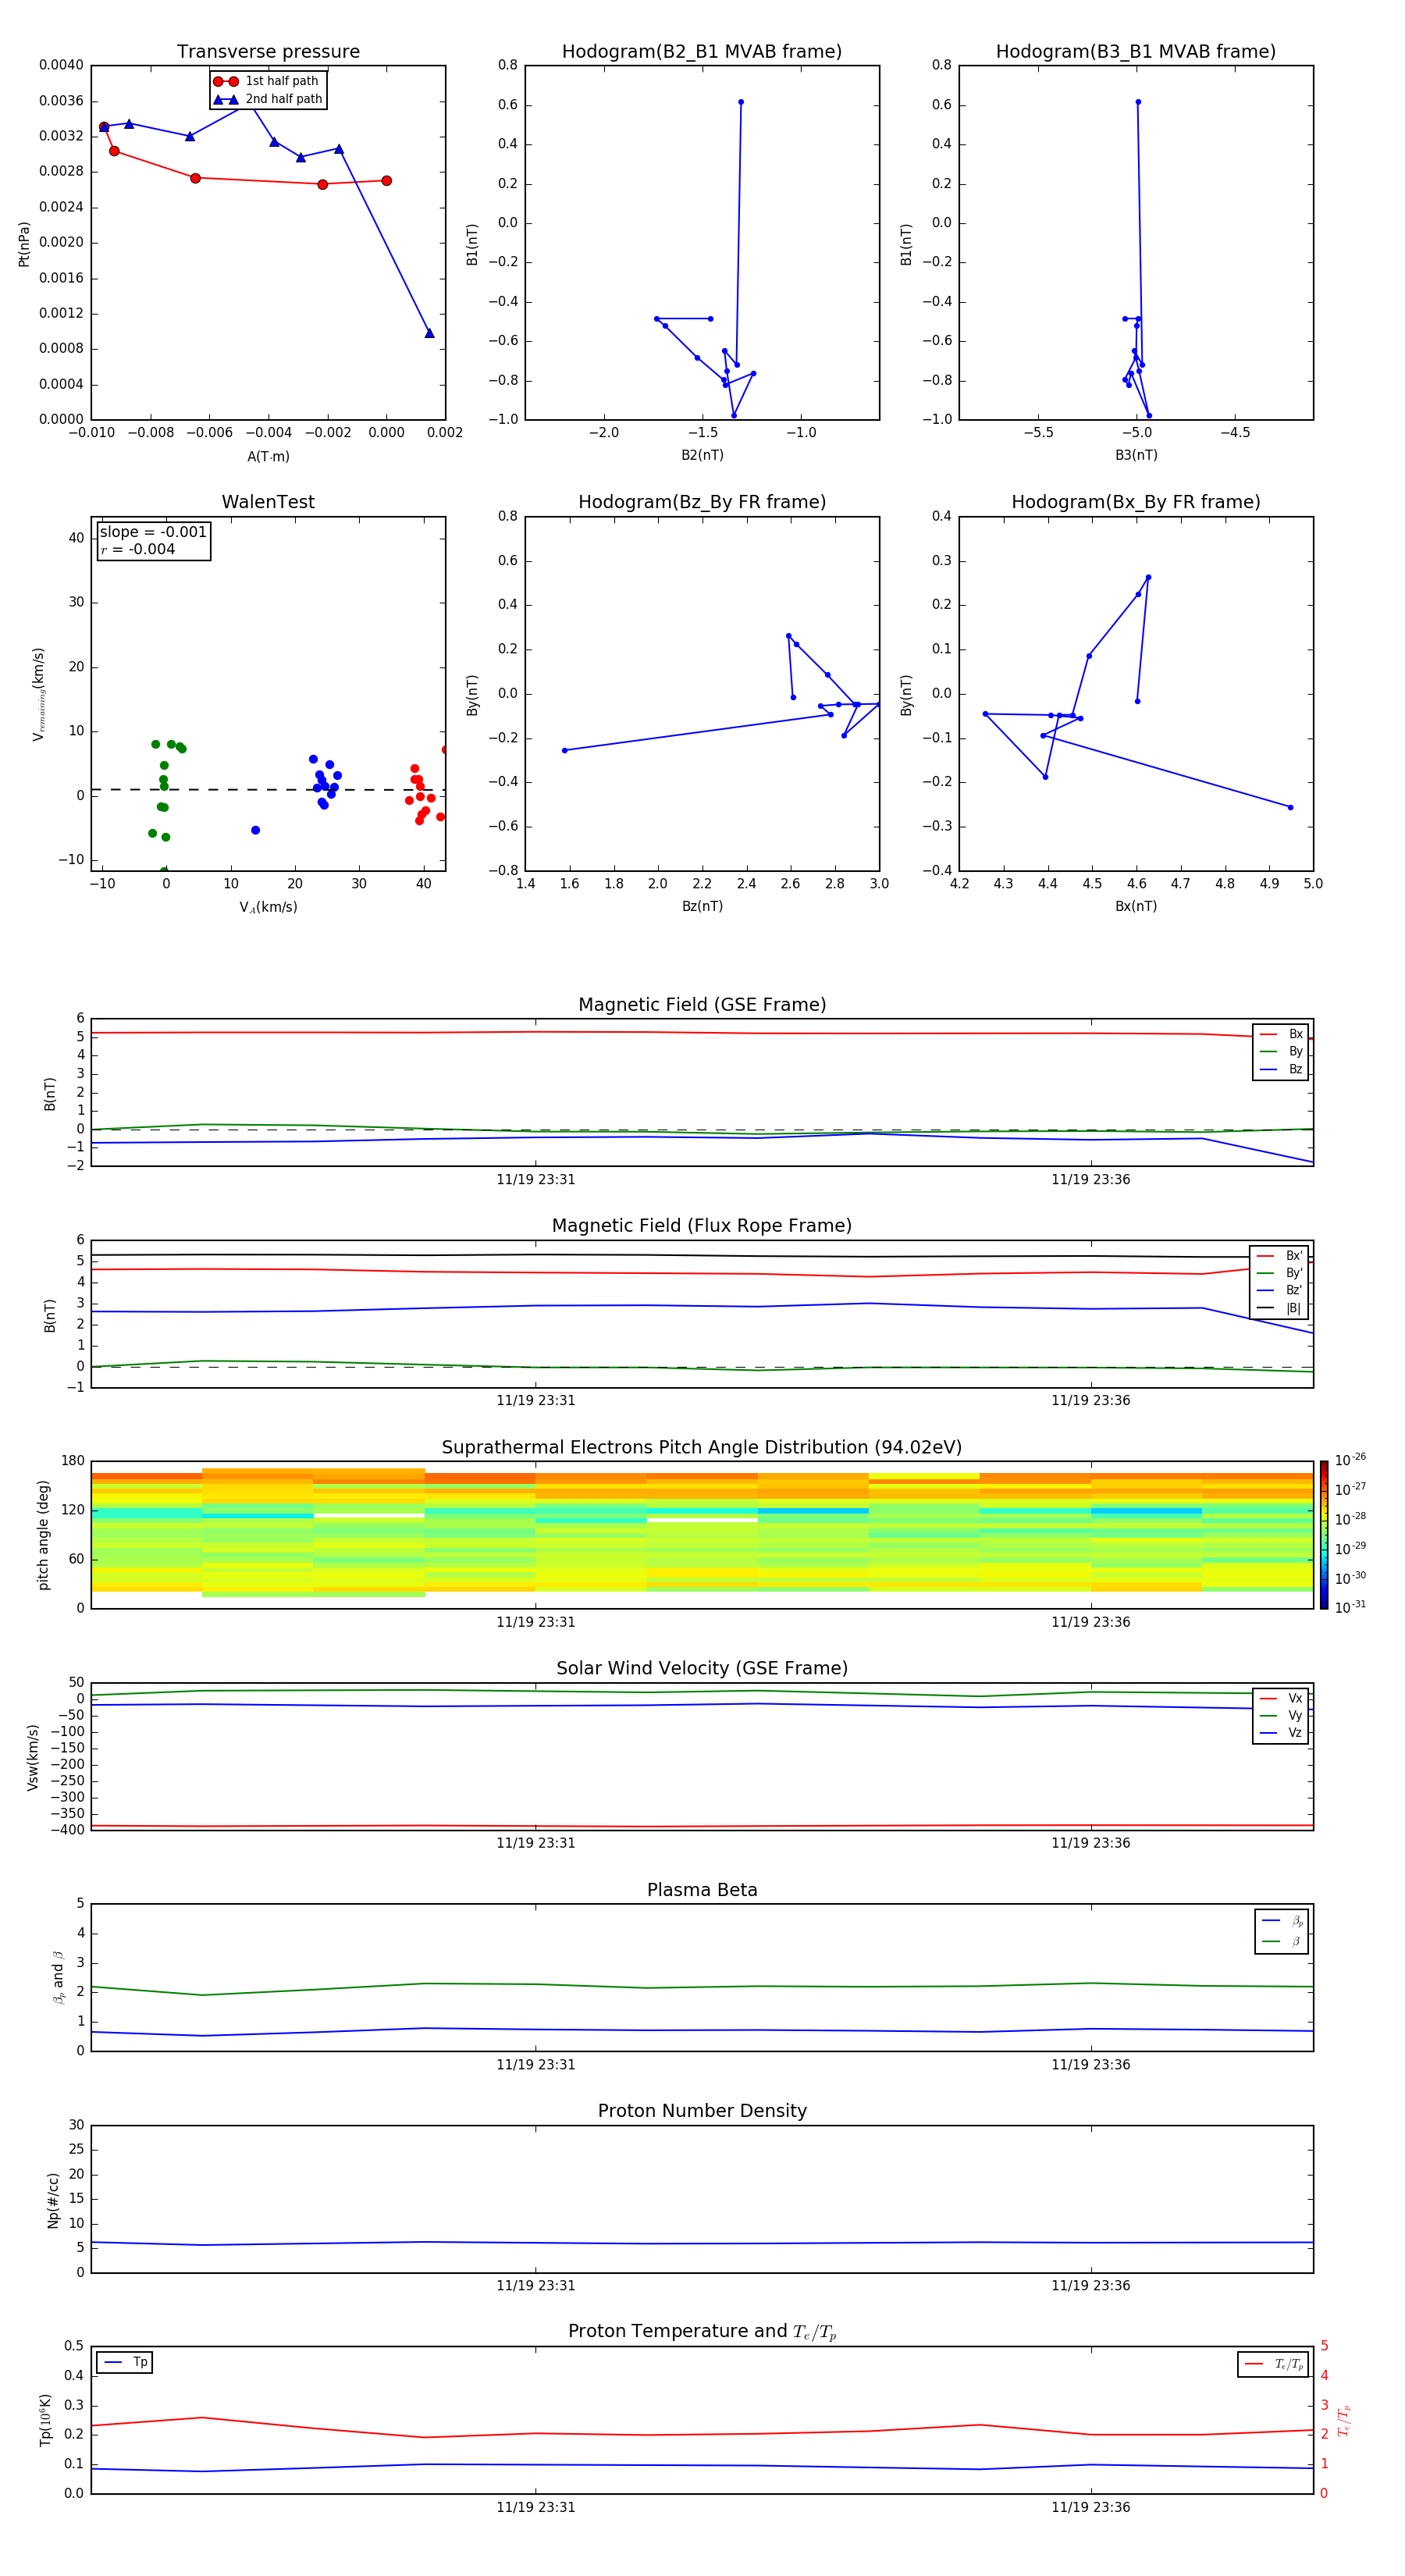Click the 'Tp' legend in temperature plot

pyautogui.click(x=125, y=2362)
